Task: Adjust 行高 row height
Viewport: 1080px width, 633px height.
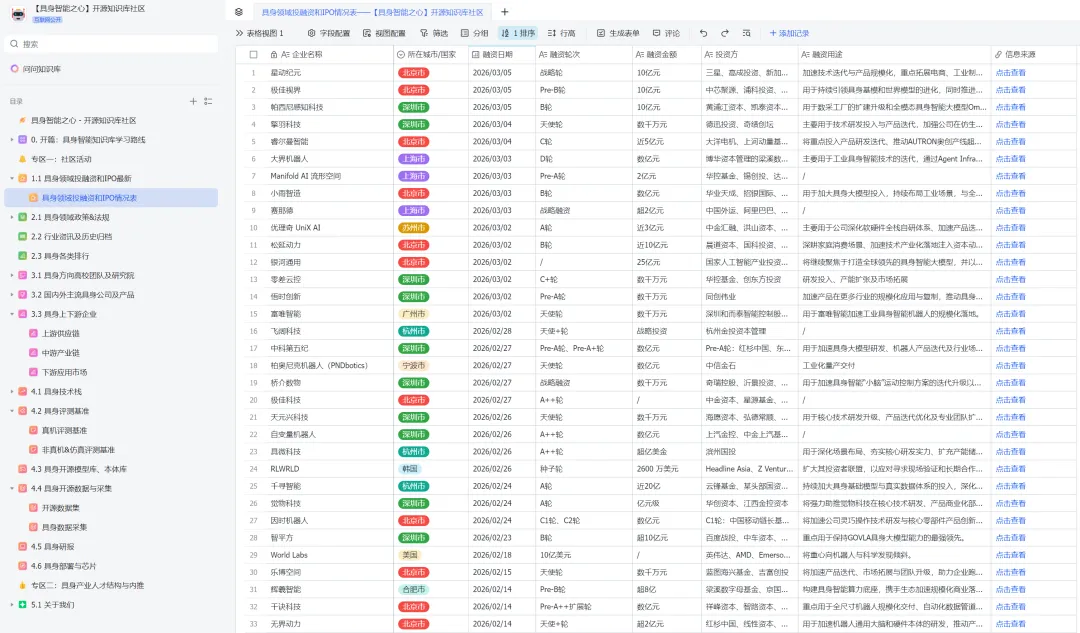Action: point(561,33)
